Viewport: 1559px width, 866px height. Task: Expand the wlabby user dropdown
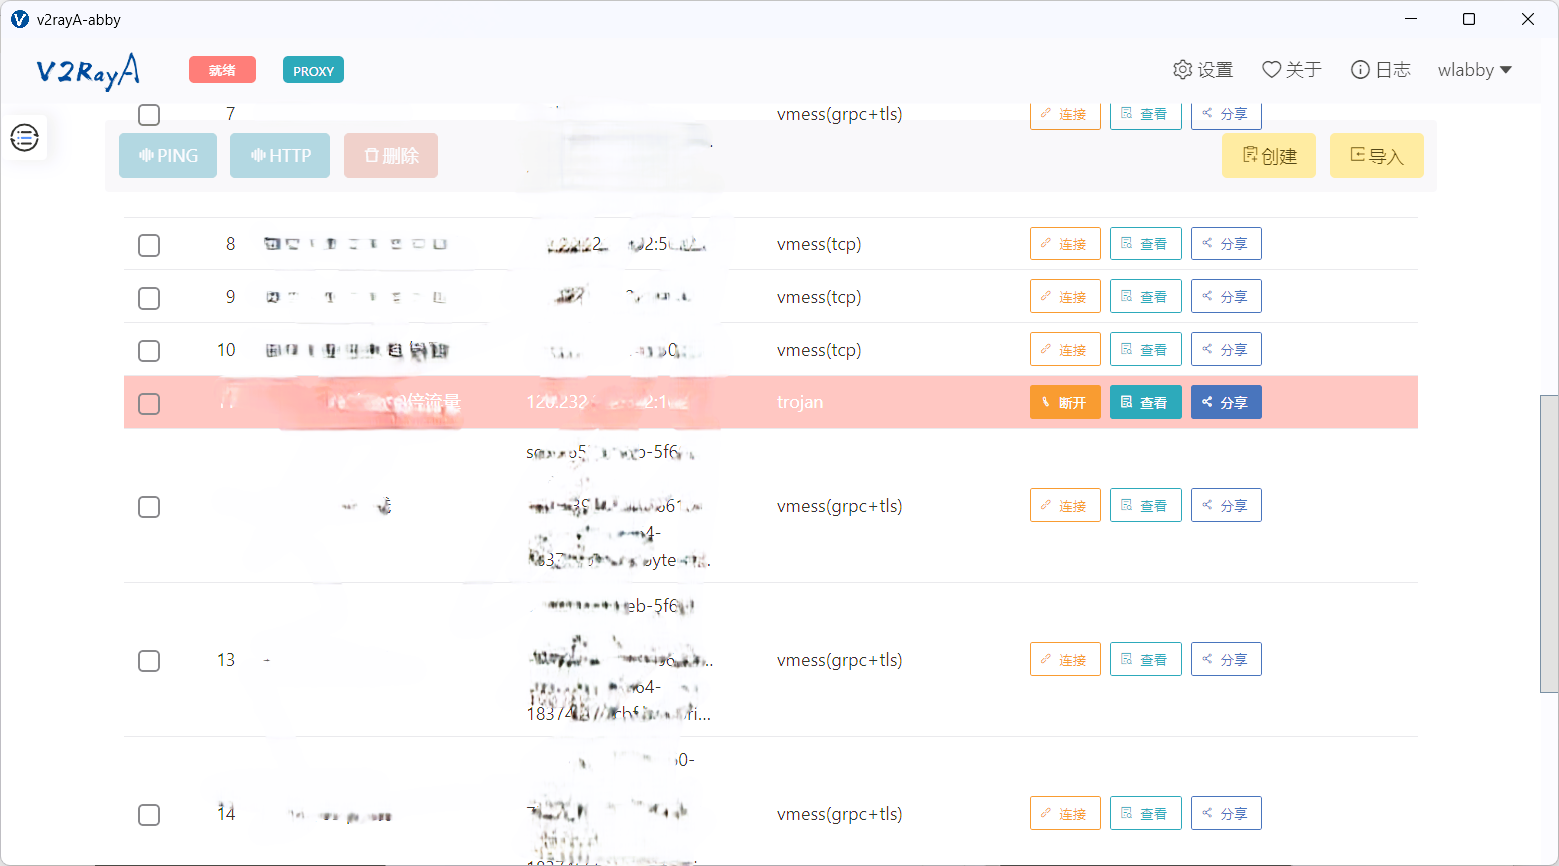(1475, 70)
